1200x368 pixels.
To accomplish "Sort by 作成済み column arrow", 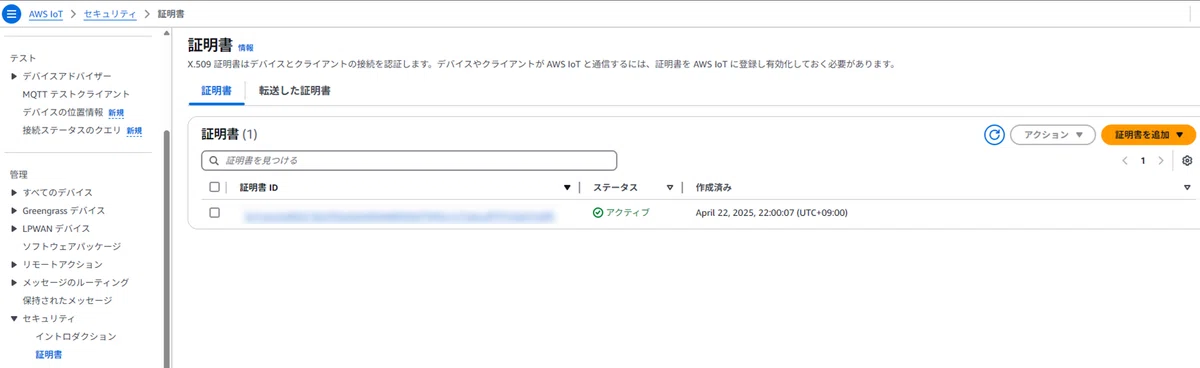I will 1187,187.
